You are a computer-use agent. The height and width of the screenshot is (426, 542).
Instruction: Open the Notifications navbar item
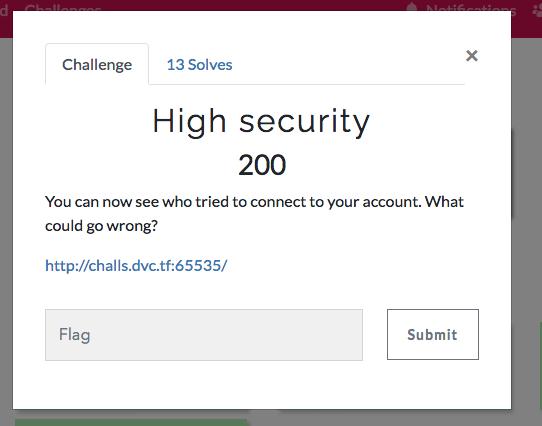tap(461, 8)
